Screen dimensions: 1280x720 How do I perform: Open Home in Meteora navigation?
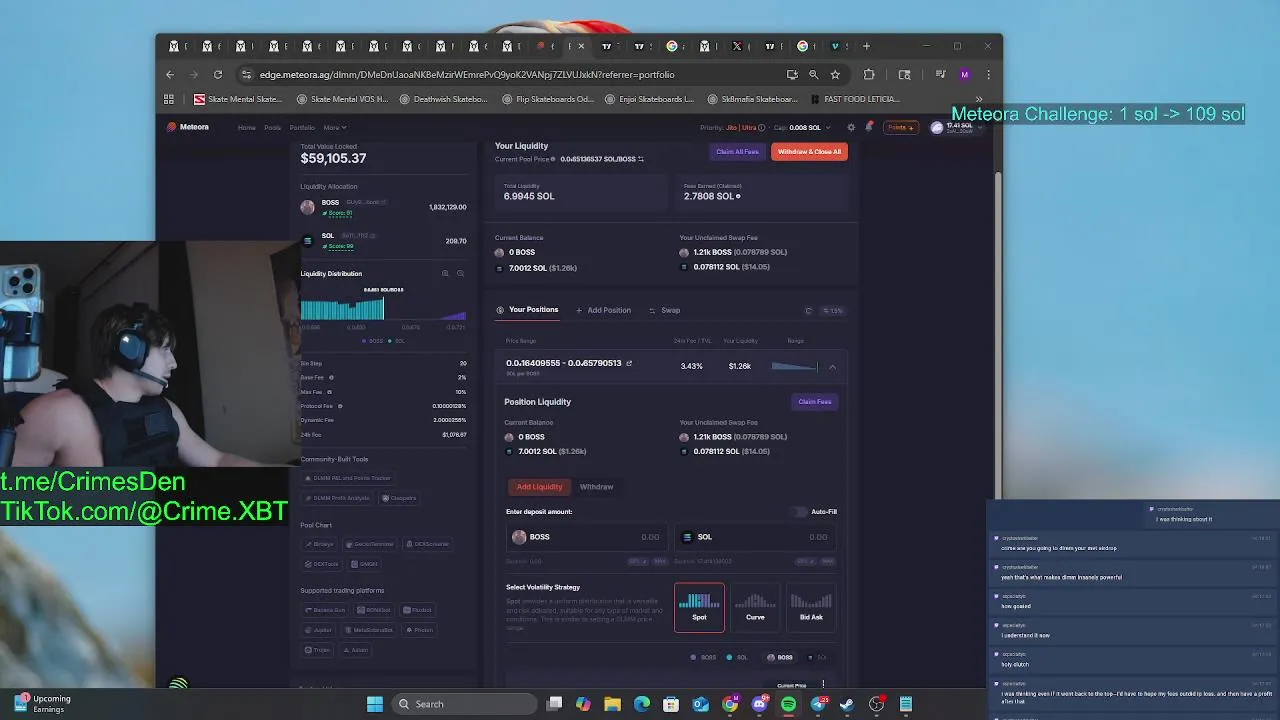click(246, 127)
